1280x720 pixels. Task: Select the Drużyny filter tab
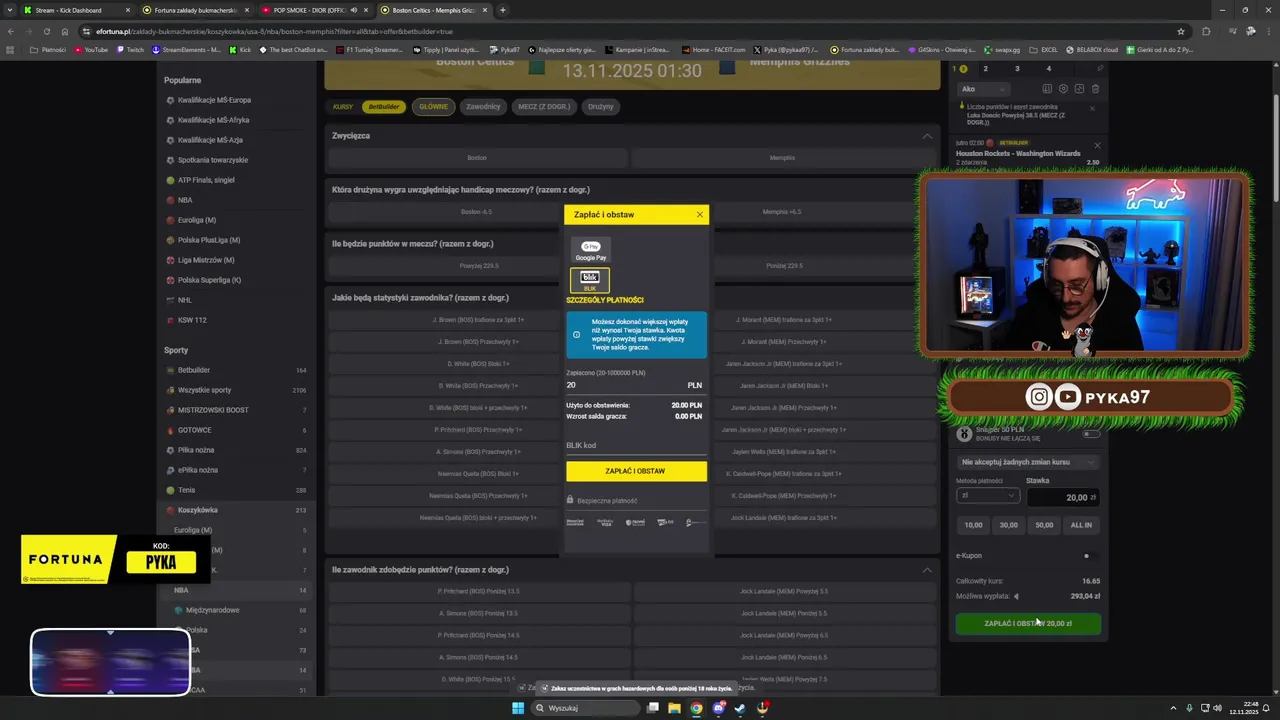point(601,106)
